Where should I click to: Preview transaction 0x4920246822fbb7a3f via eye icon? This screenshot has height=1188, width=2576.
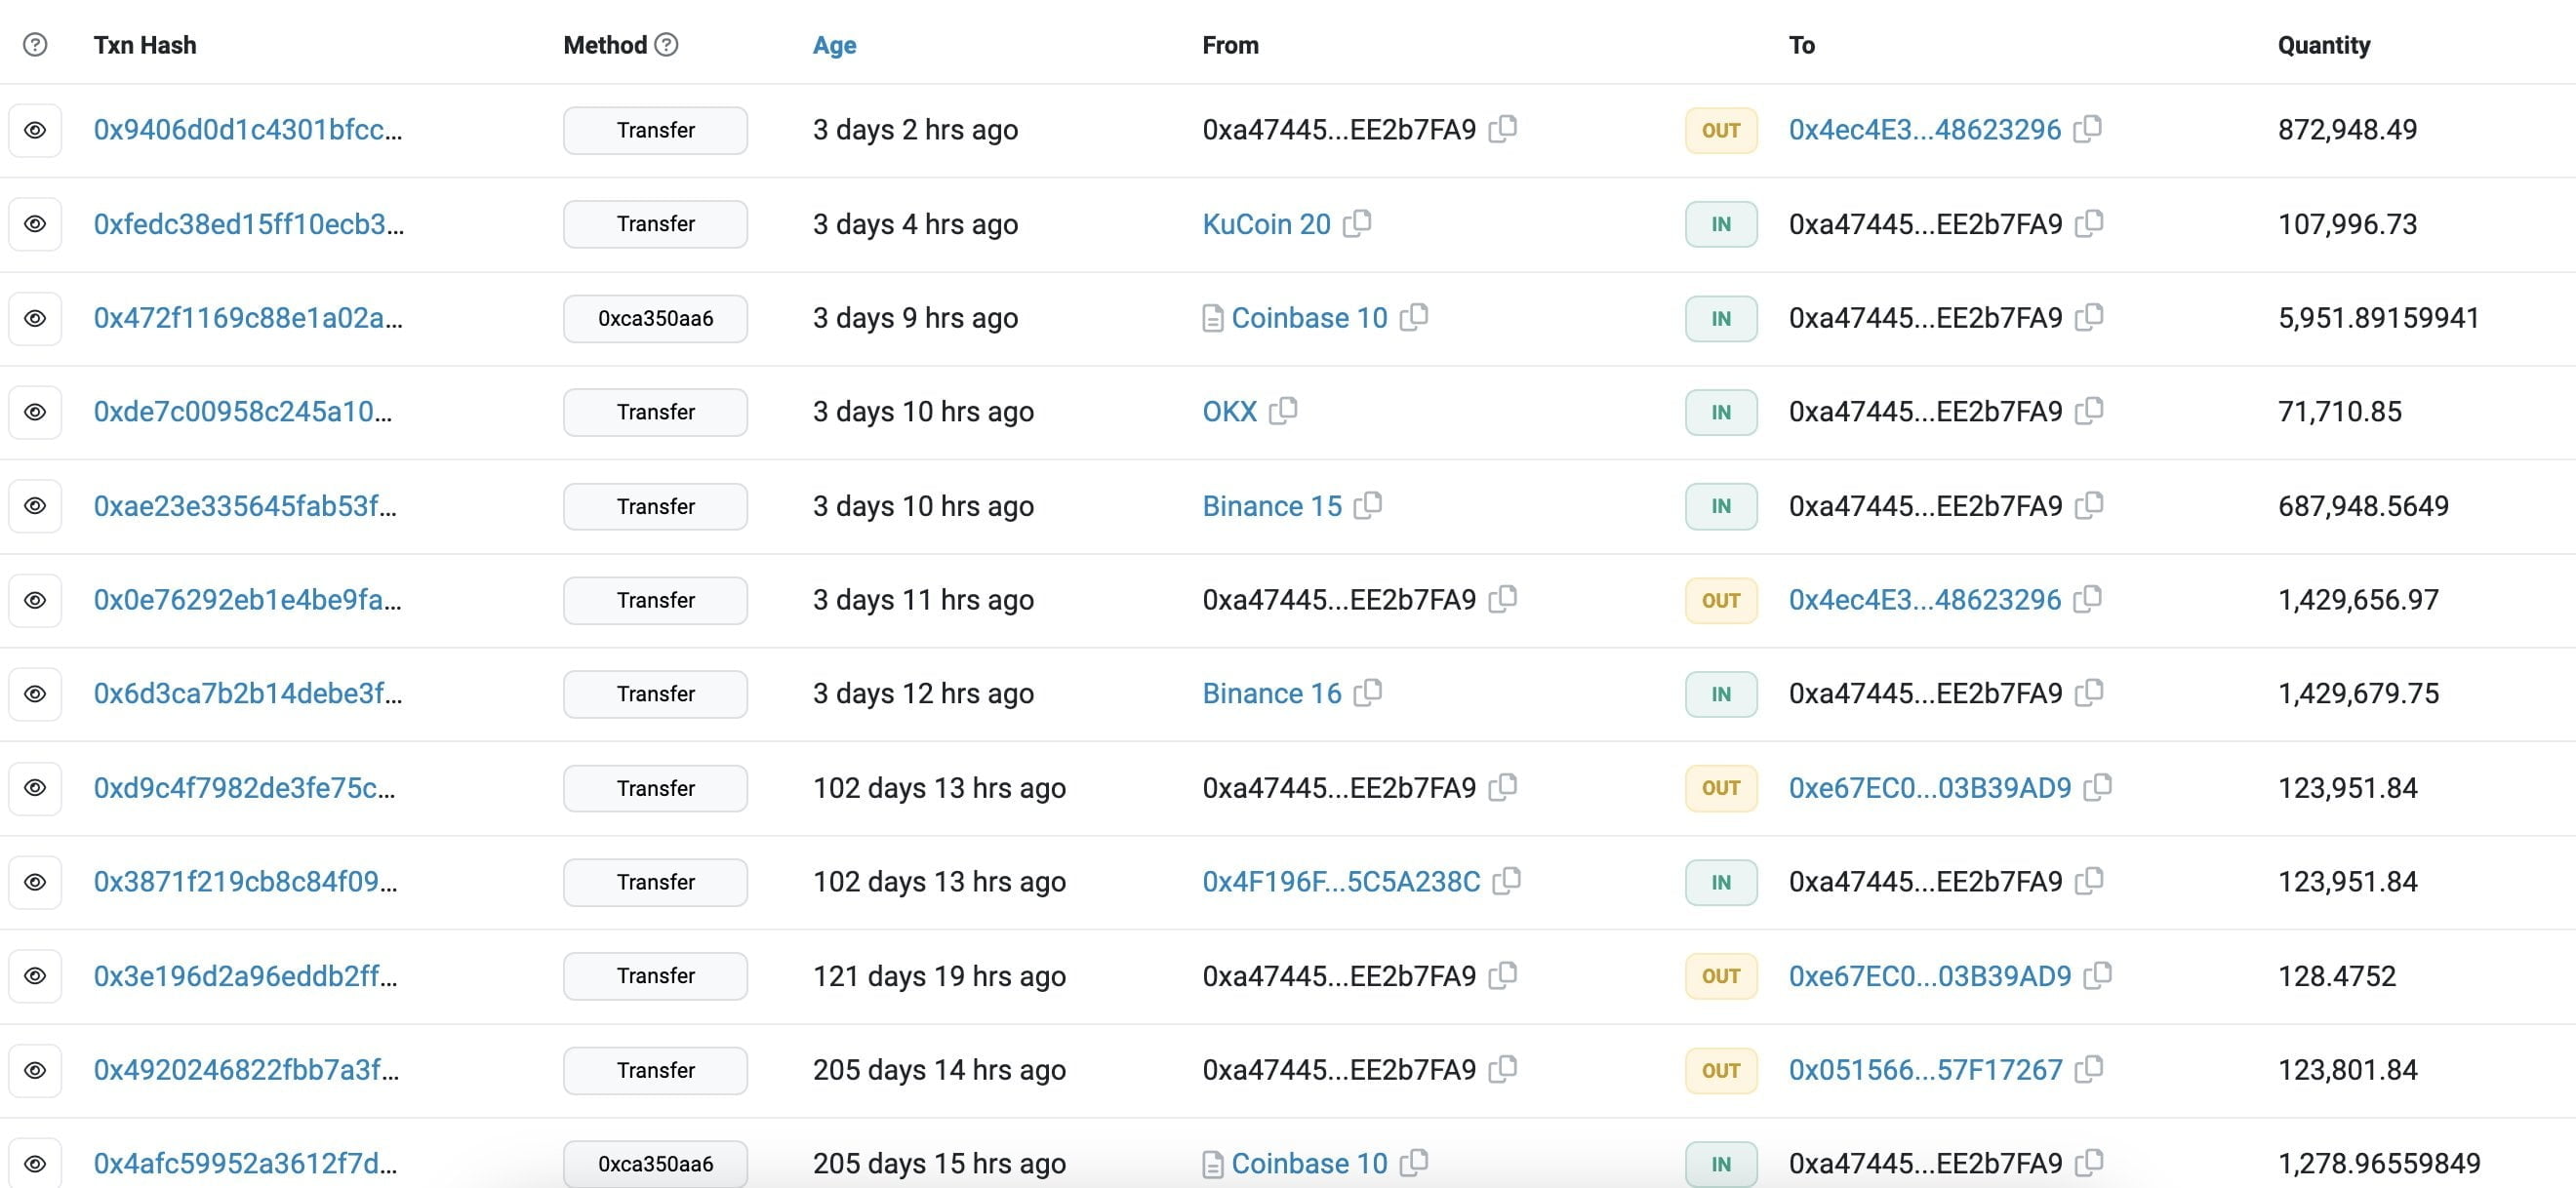coord(35,1070)
